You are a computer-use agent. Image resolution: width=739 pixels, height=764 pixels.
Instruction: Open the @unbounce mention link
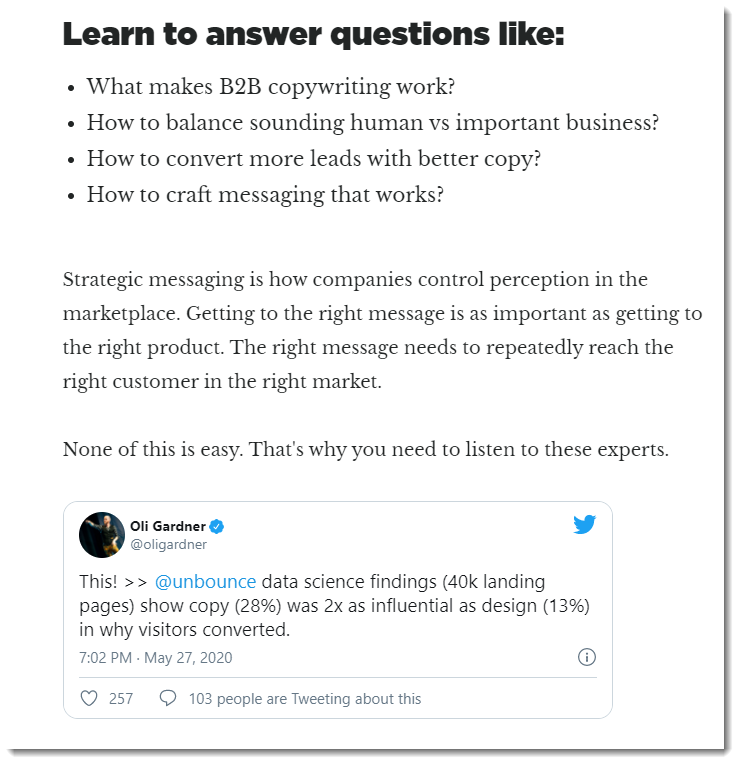click(x=205, y=582)
